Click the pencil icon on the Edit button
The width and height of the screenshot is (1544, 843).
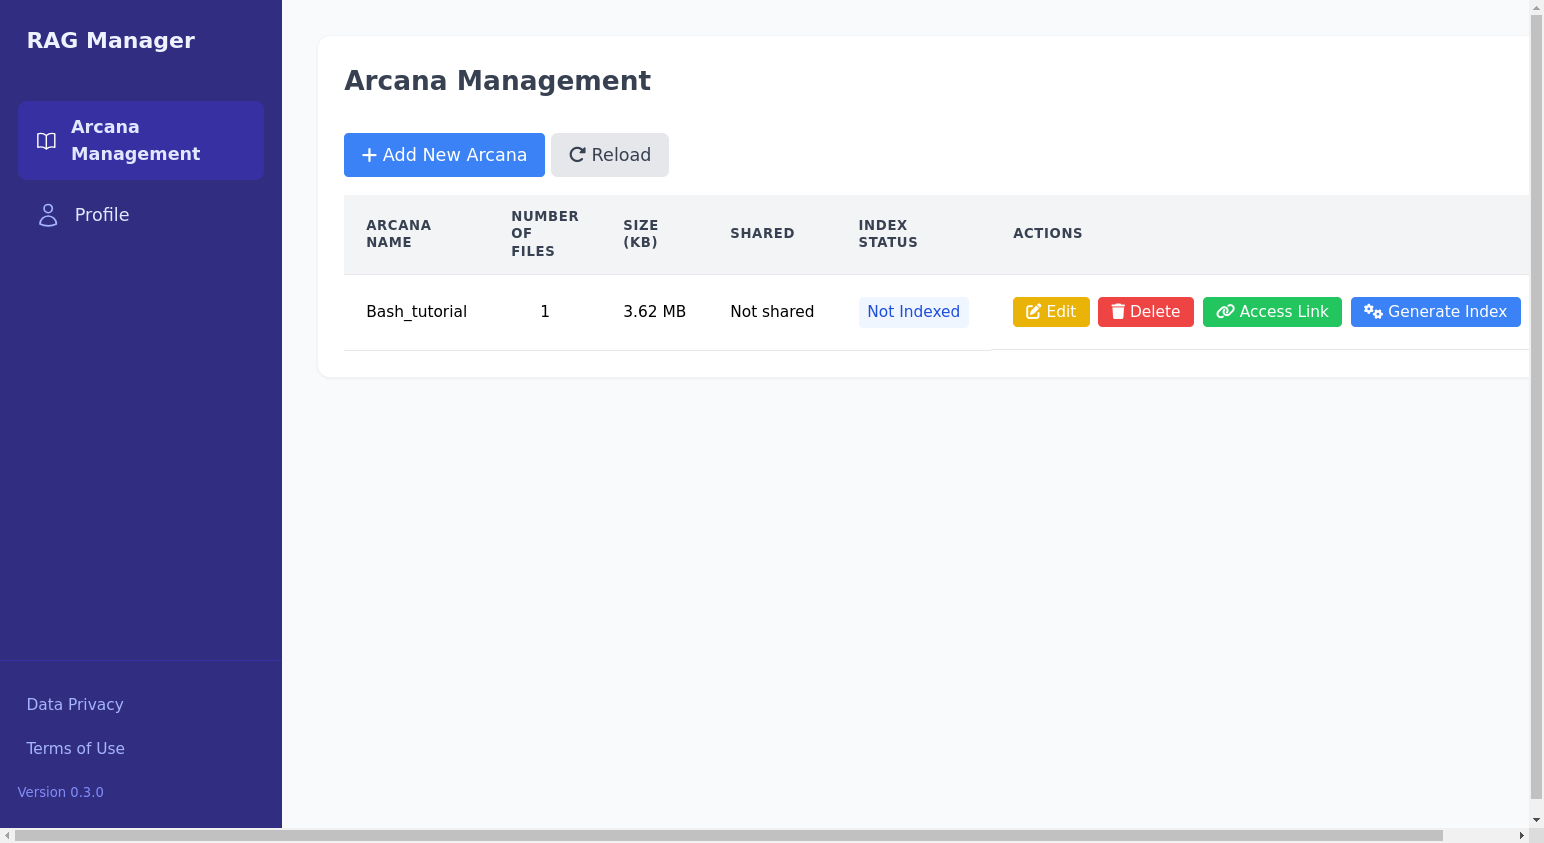click(1034, 312)
